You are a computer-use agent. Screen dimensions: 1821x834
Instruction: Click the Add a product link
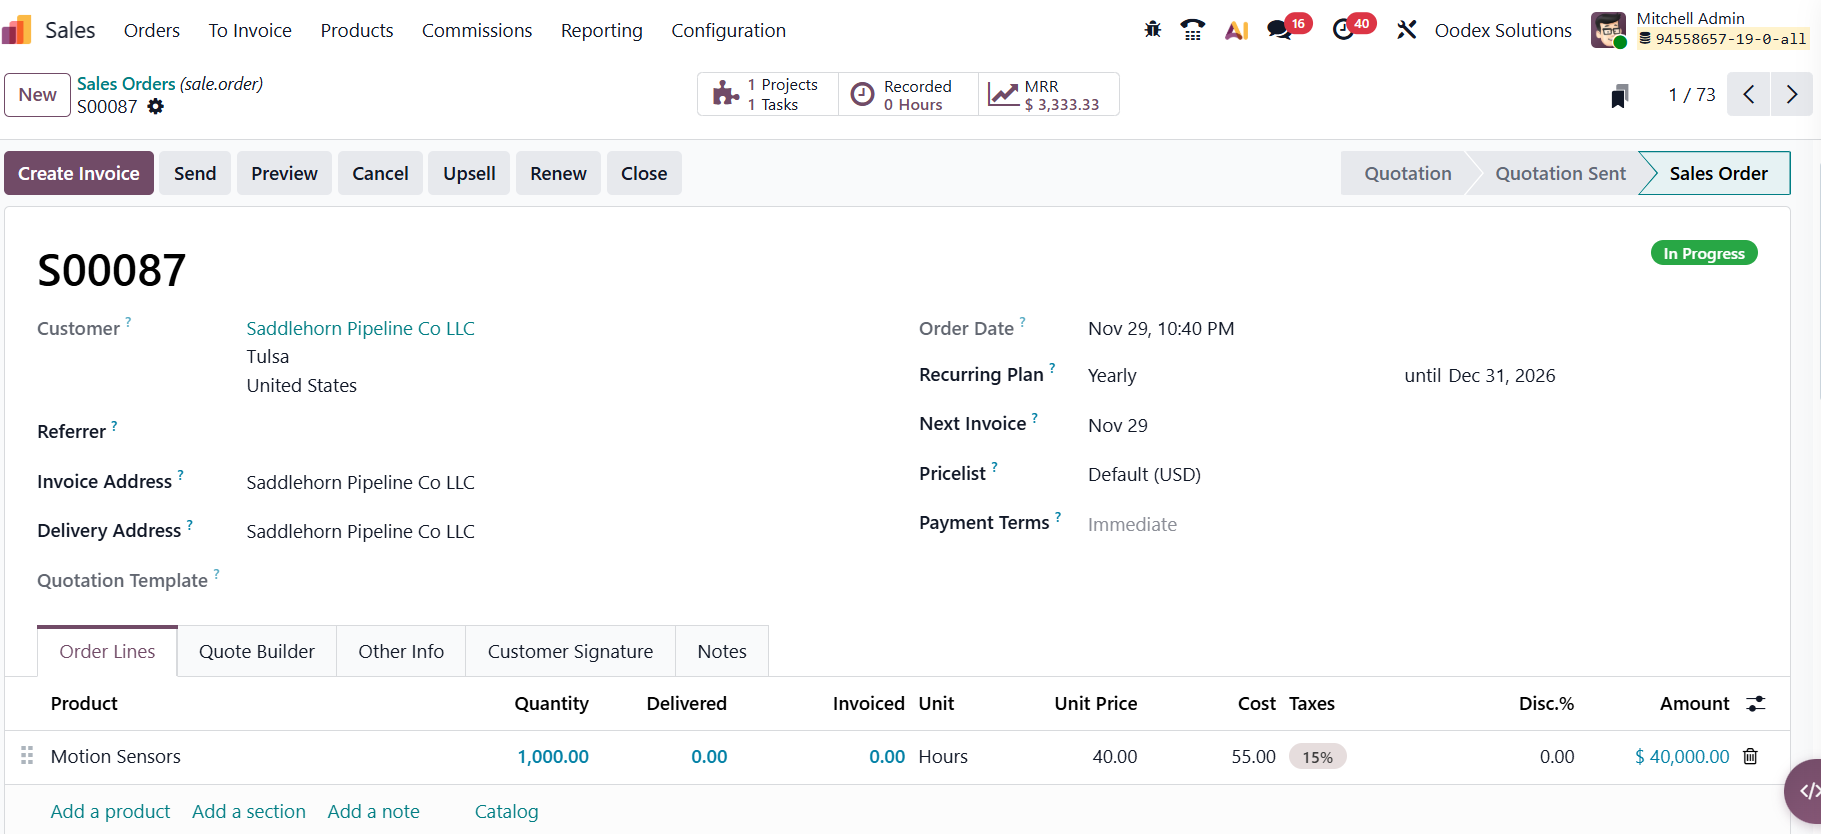tap(110, 812)
